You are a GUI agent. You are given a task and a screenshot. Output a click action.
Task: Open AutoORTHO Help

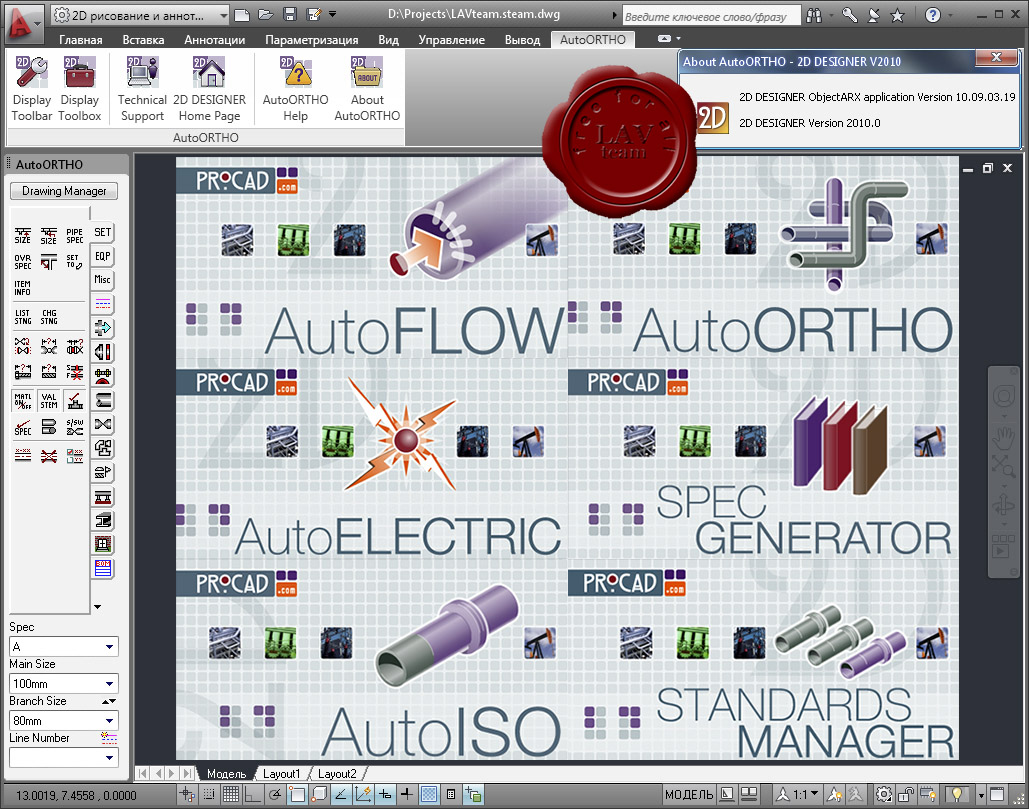coord(295,89)
